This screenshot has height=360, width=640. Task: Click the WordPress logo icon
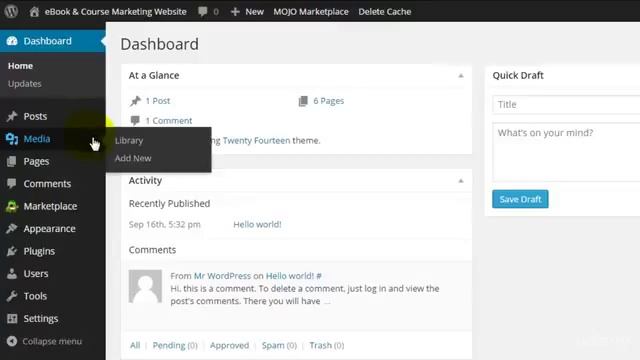(x=11, y=11)
